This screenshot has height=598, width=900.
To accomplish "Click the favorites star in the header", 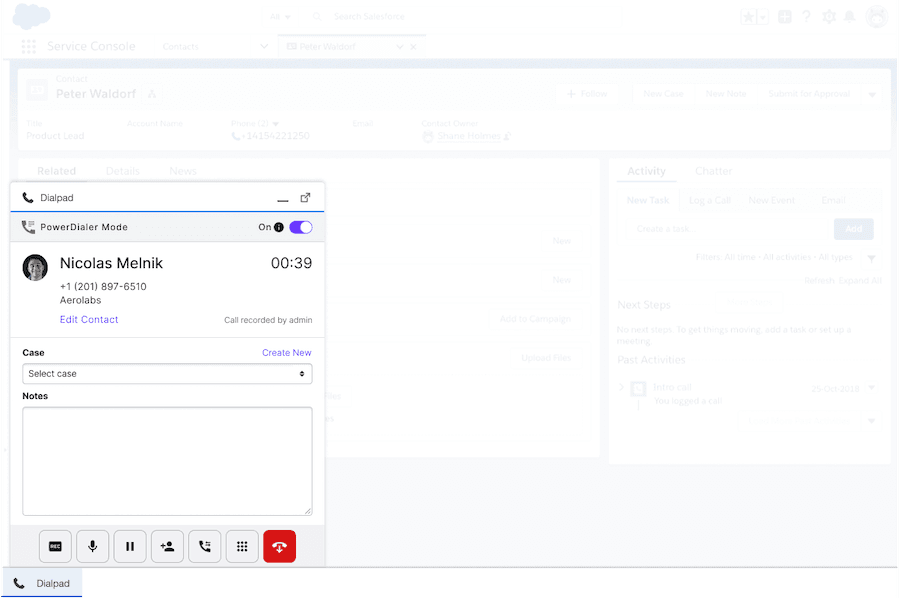I will point(750,16).
